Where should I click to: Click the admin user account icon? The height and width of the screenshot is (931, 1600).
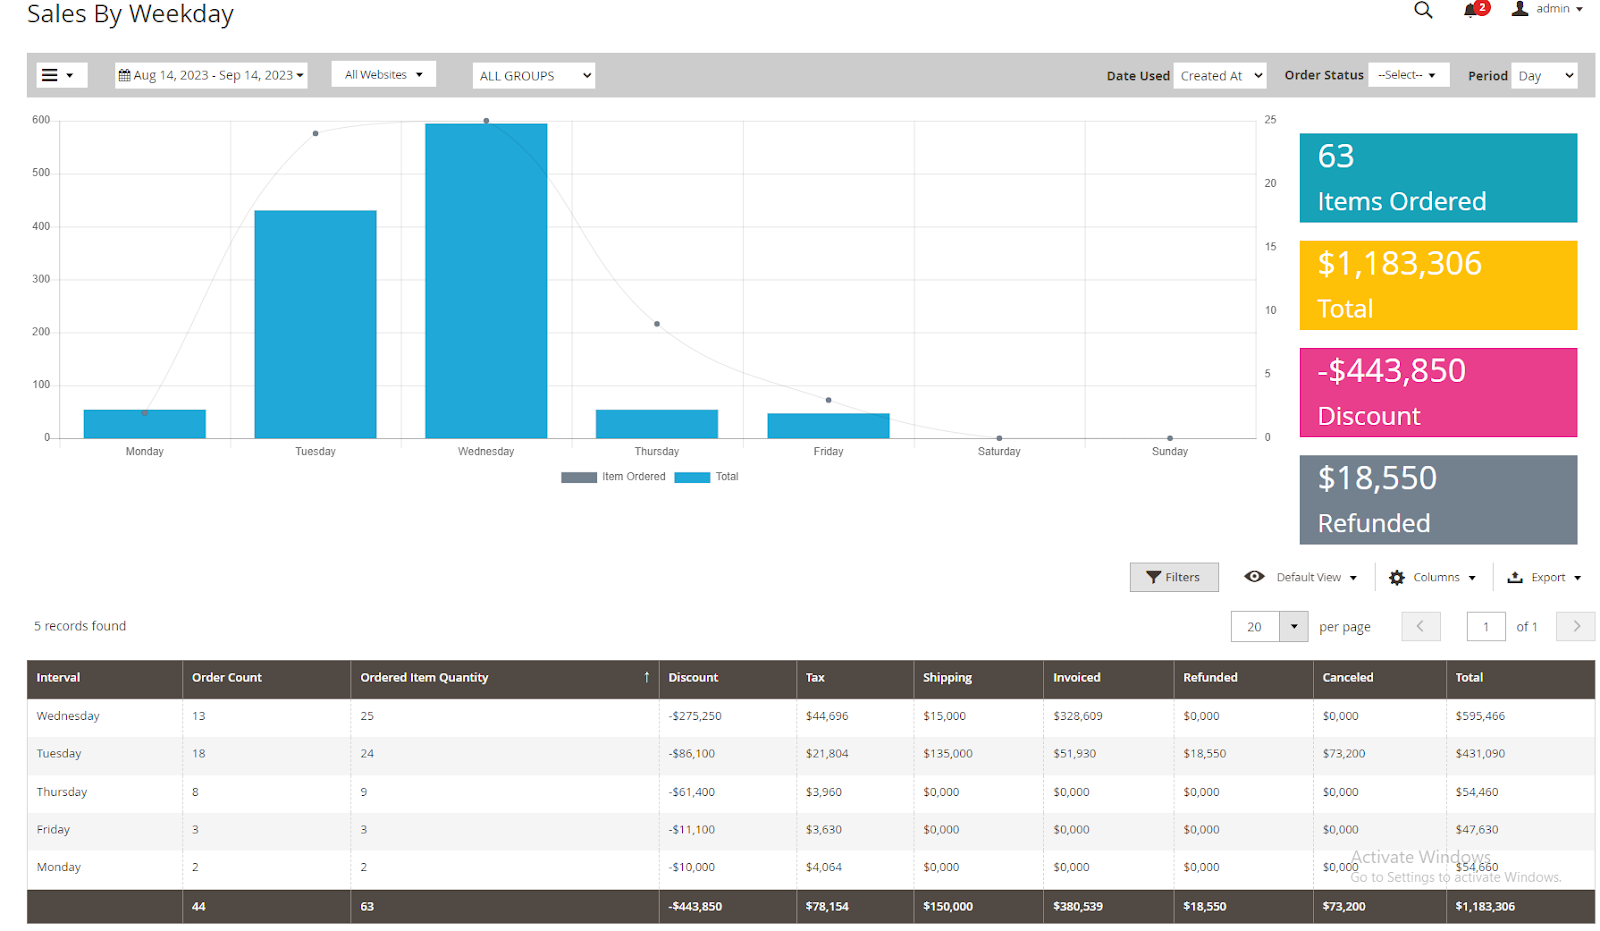point(1520,9)
